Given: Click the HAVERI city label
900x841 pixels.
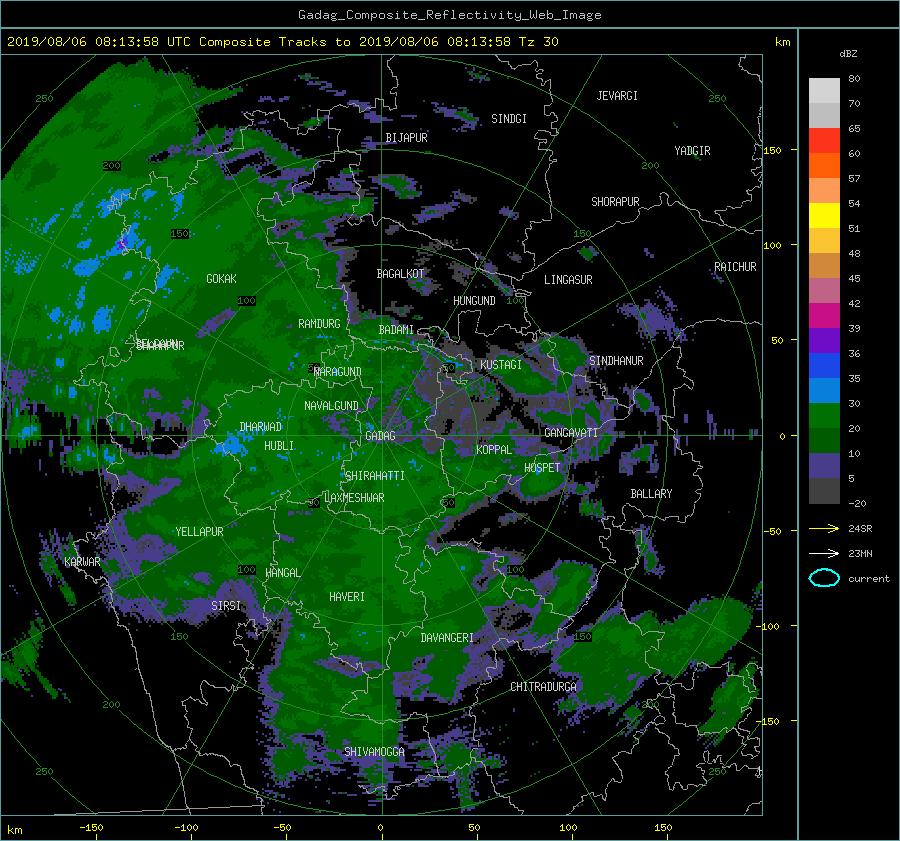Looking at the screenshot, I should 347,597.
